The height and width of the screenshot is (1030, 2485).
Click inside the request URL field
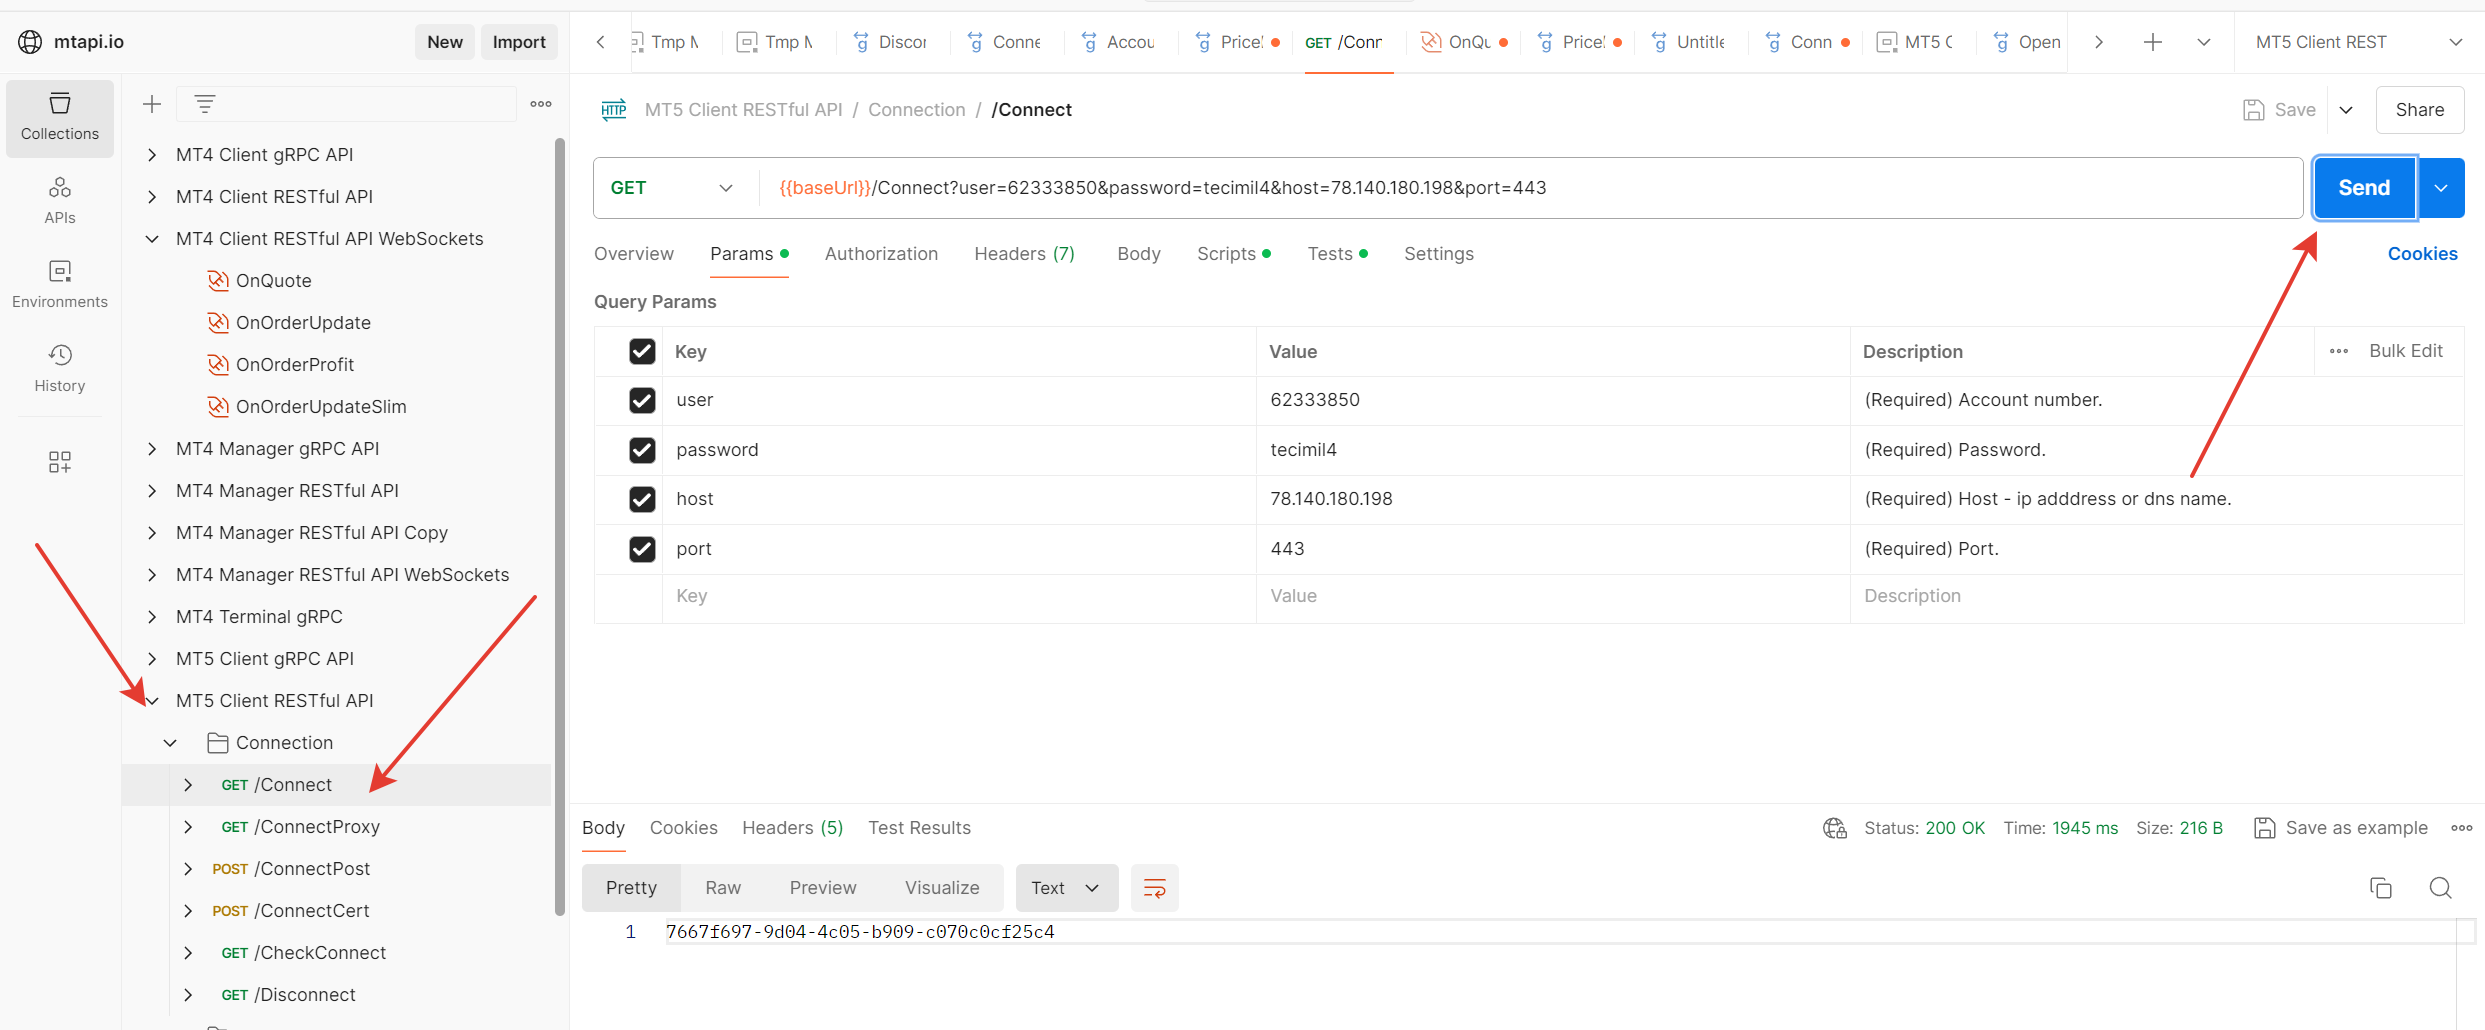click(1400, 187)
